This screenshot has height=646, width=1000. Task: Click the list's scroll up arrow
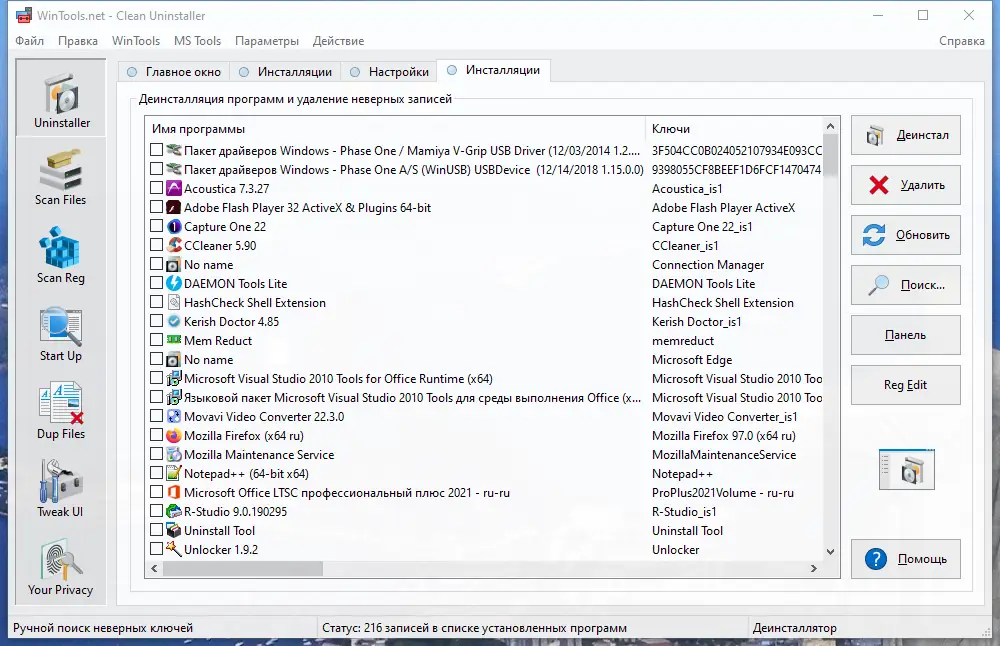coord(830,126)
